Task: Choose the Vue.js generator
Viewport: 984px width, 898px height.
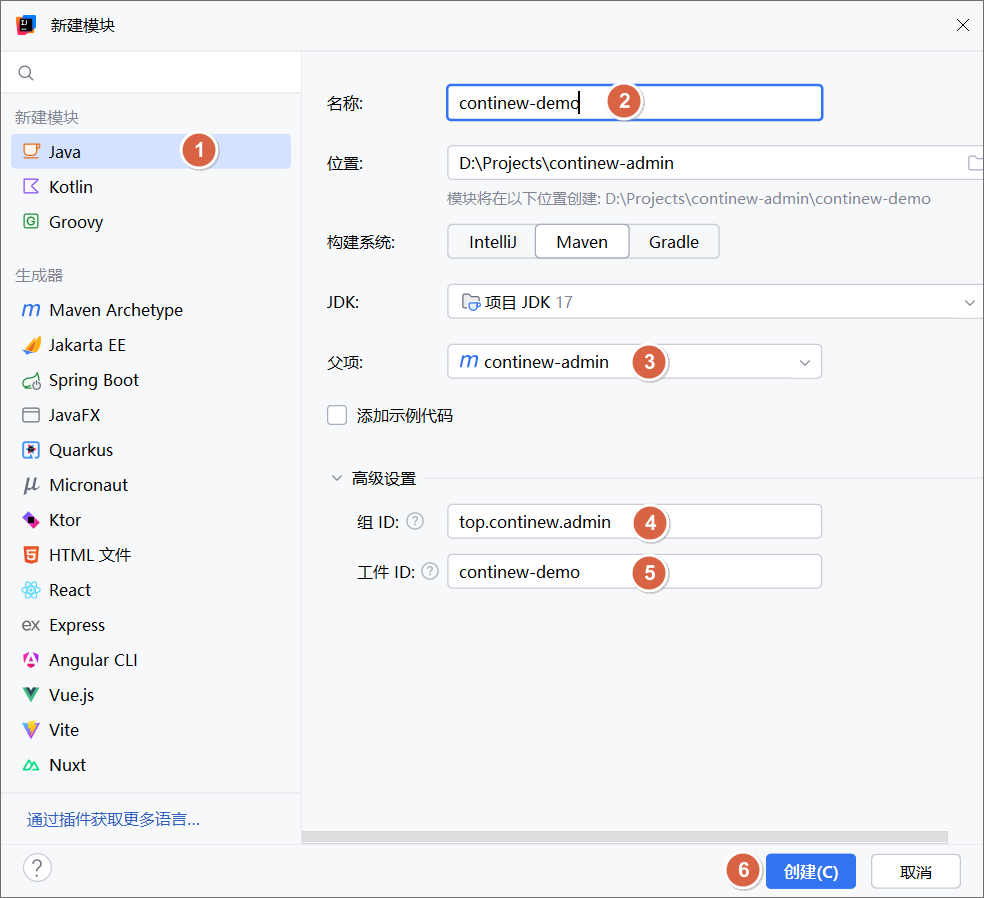Action: click(x=151, y=695)
